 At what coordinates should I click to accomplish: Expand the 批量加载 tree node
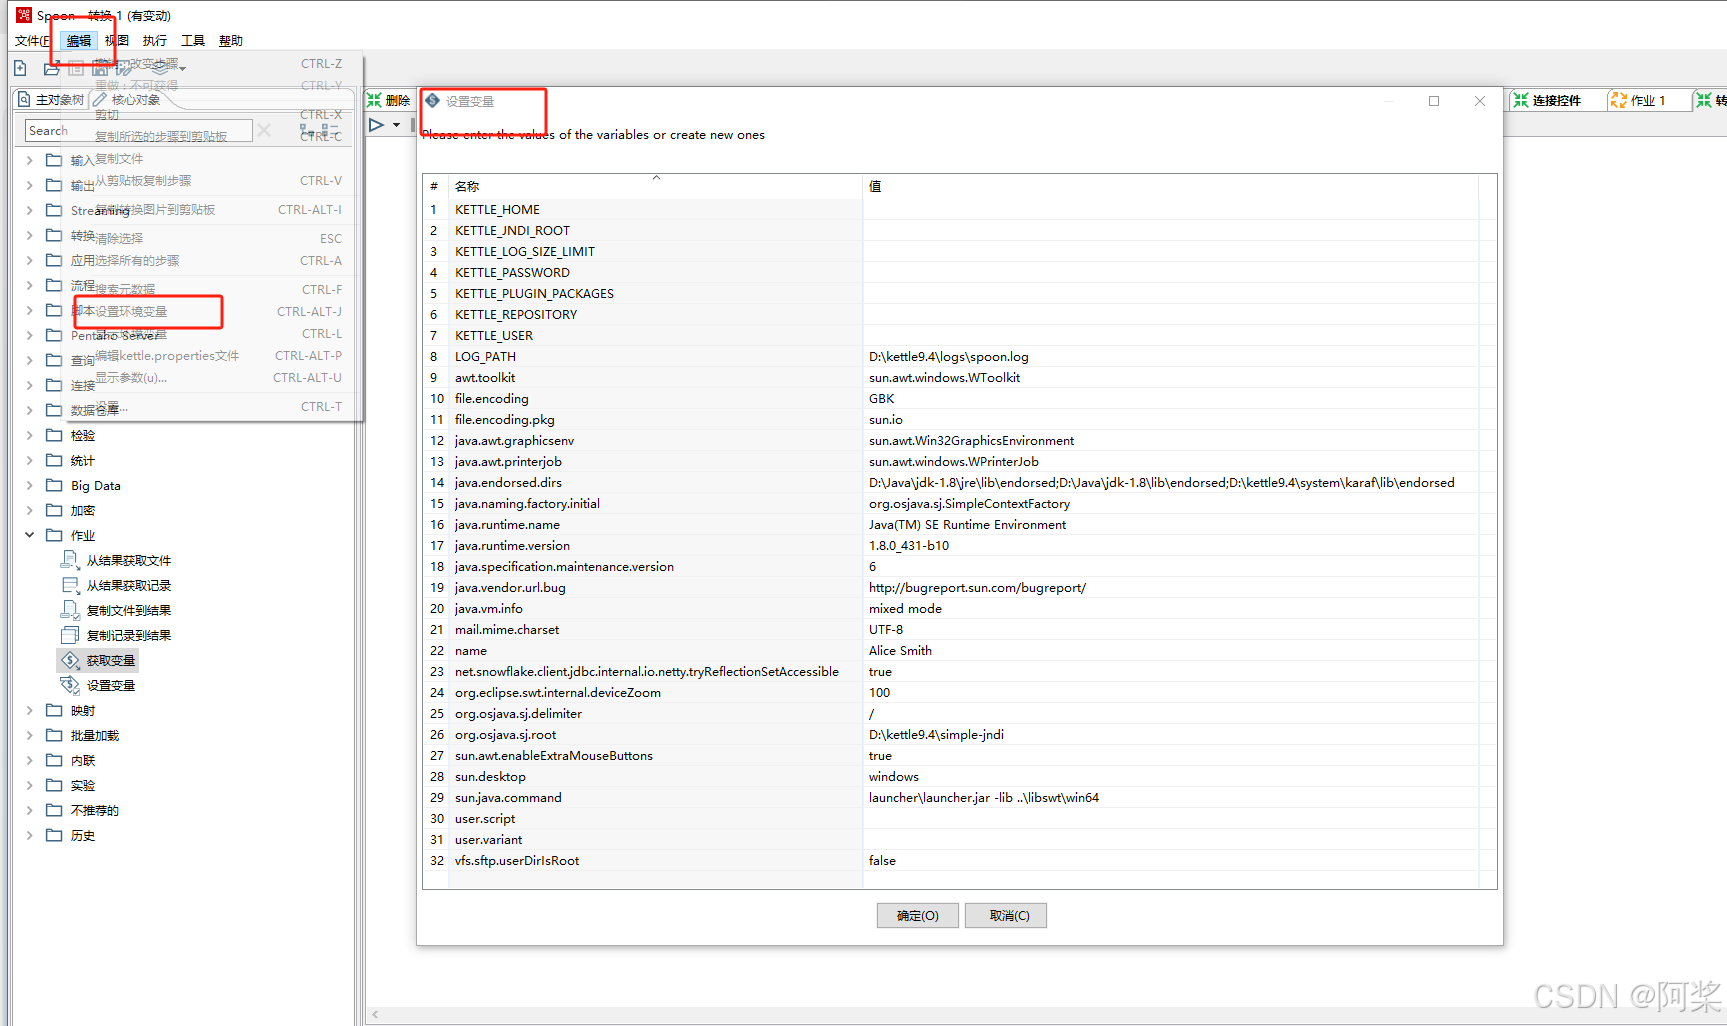point(29,735)
